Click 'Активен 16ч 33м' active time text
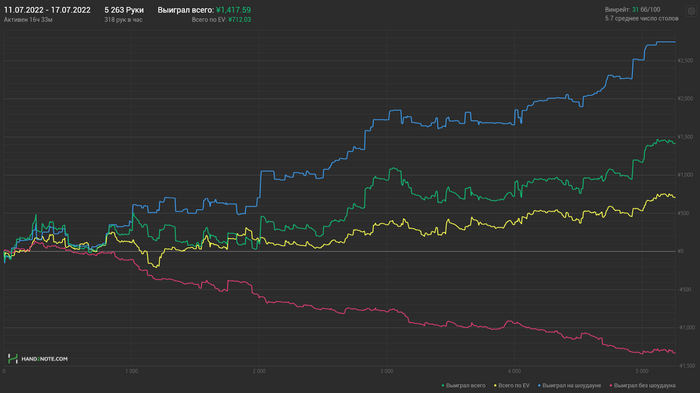The height and width of the screenshot is (393, 700). coord(28,20)
